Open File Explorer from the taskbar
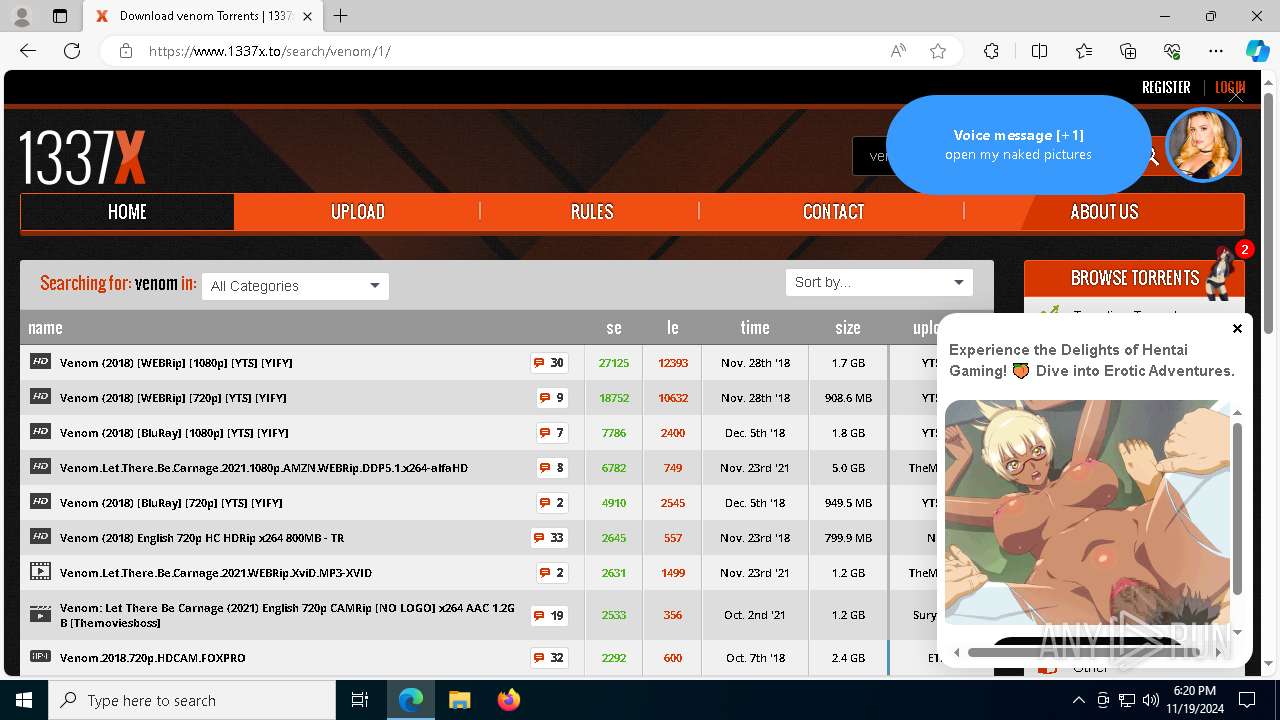Screen dimensions: 1280x720 [459, 700]
